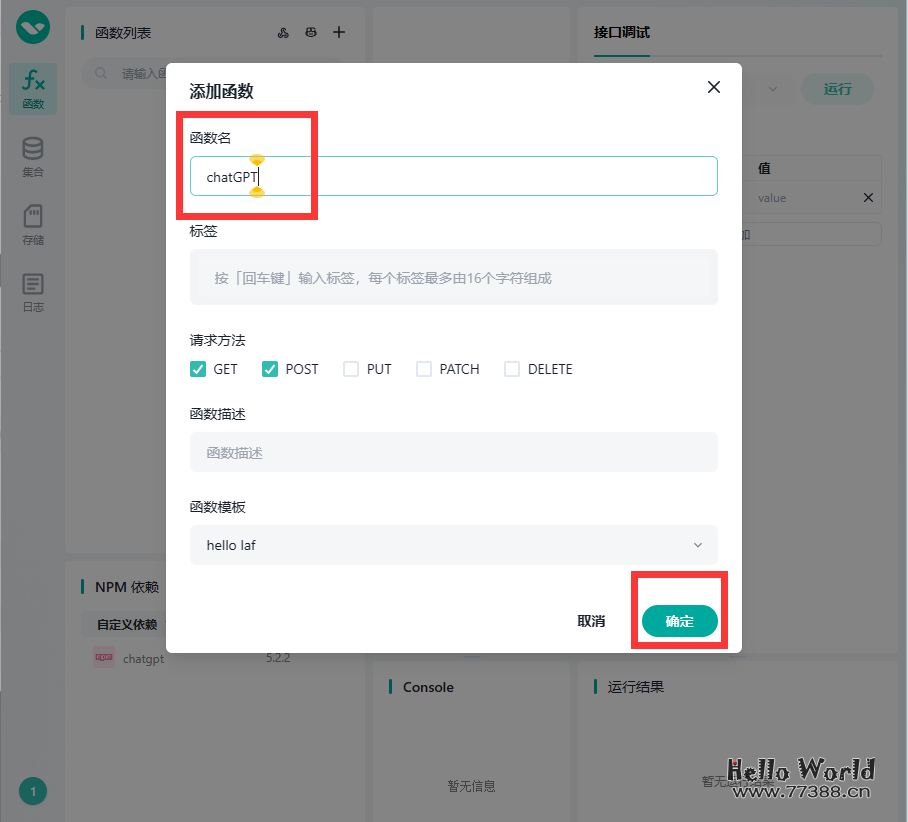Click the Laf logo in top-left corner
The width and height of the screenshot is (908, 822).
(x=31, y=27)
